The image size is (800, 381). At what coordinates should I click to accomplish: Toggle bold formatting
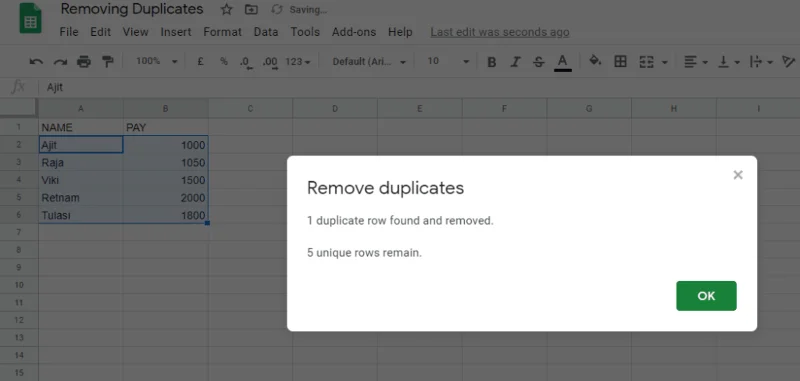pos(492,62)
